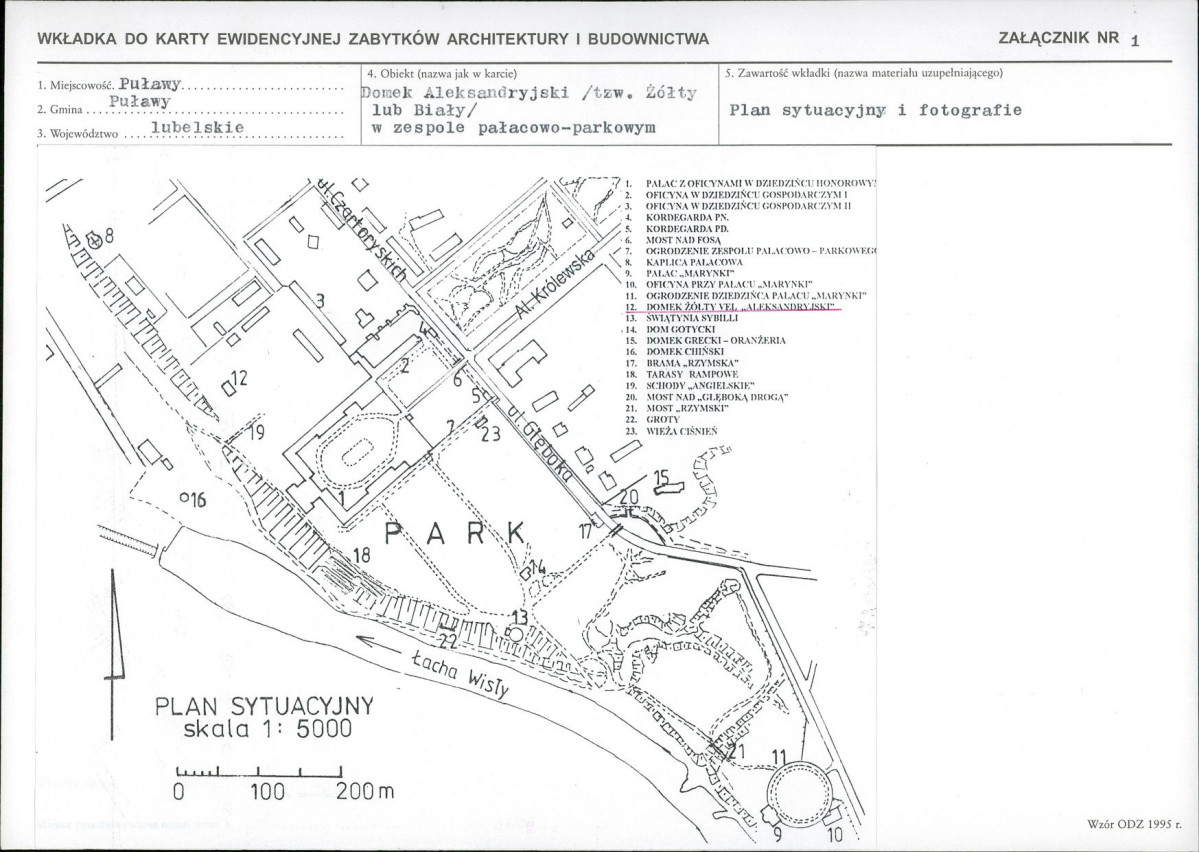
Task: Click the building marker numbered 12
Action: tap(227, 389)
